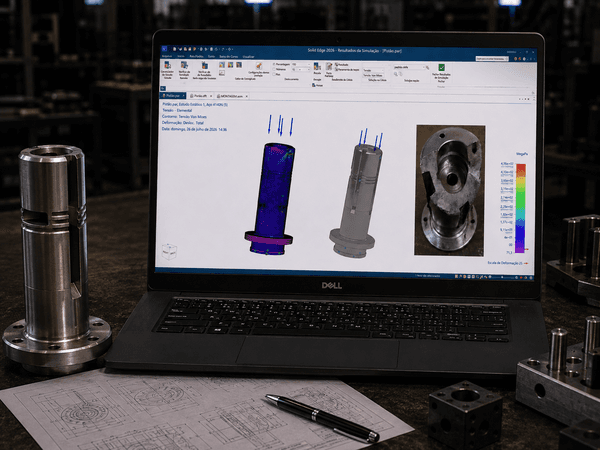
Task: Switch to the Pistão.dft document tab
Action: pos(200,96)
